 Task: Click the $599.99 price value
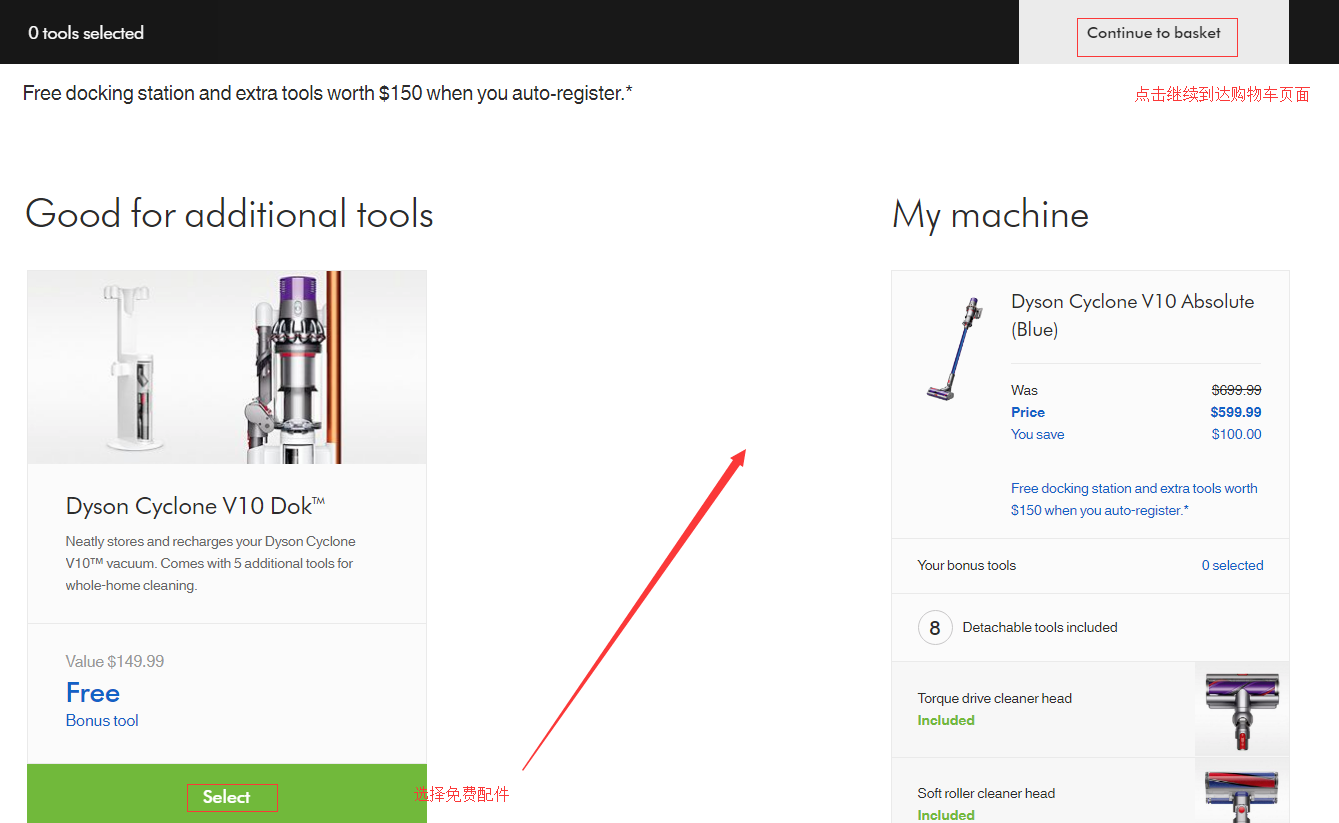(1235, 412)
